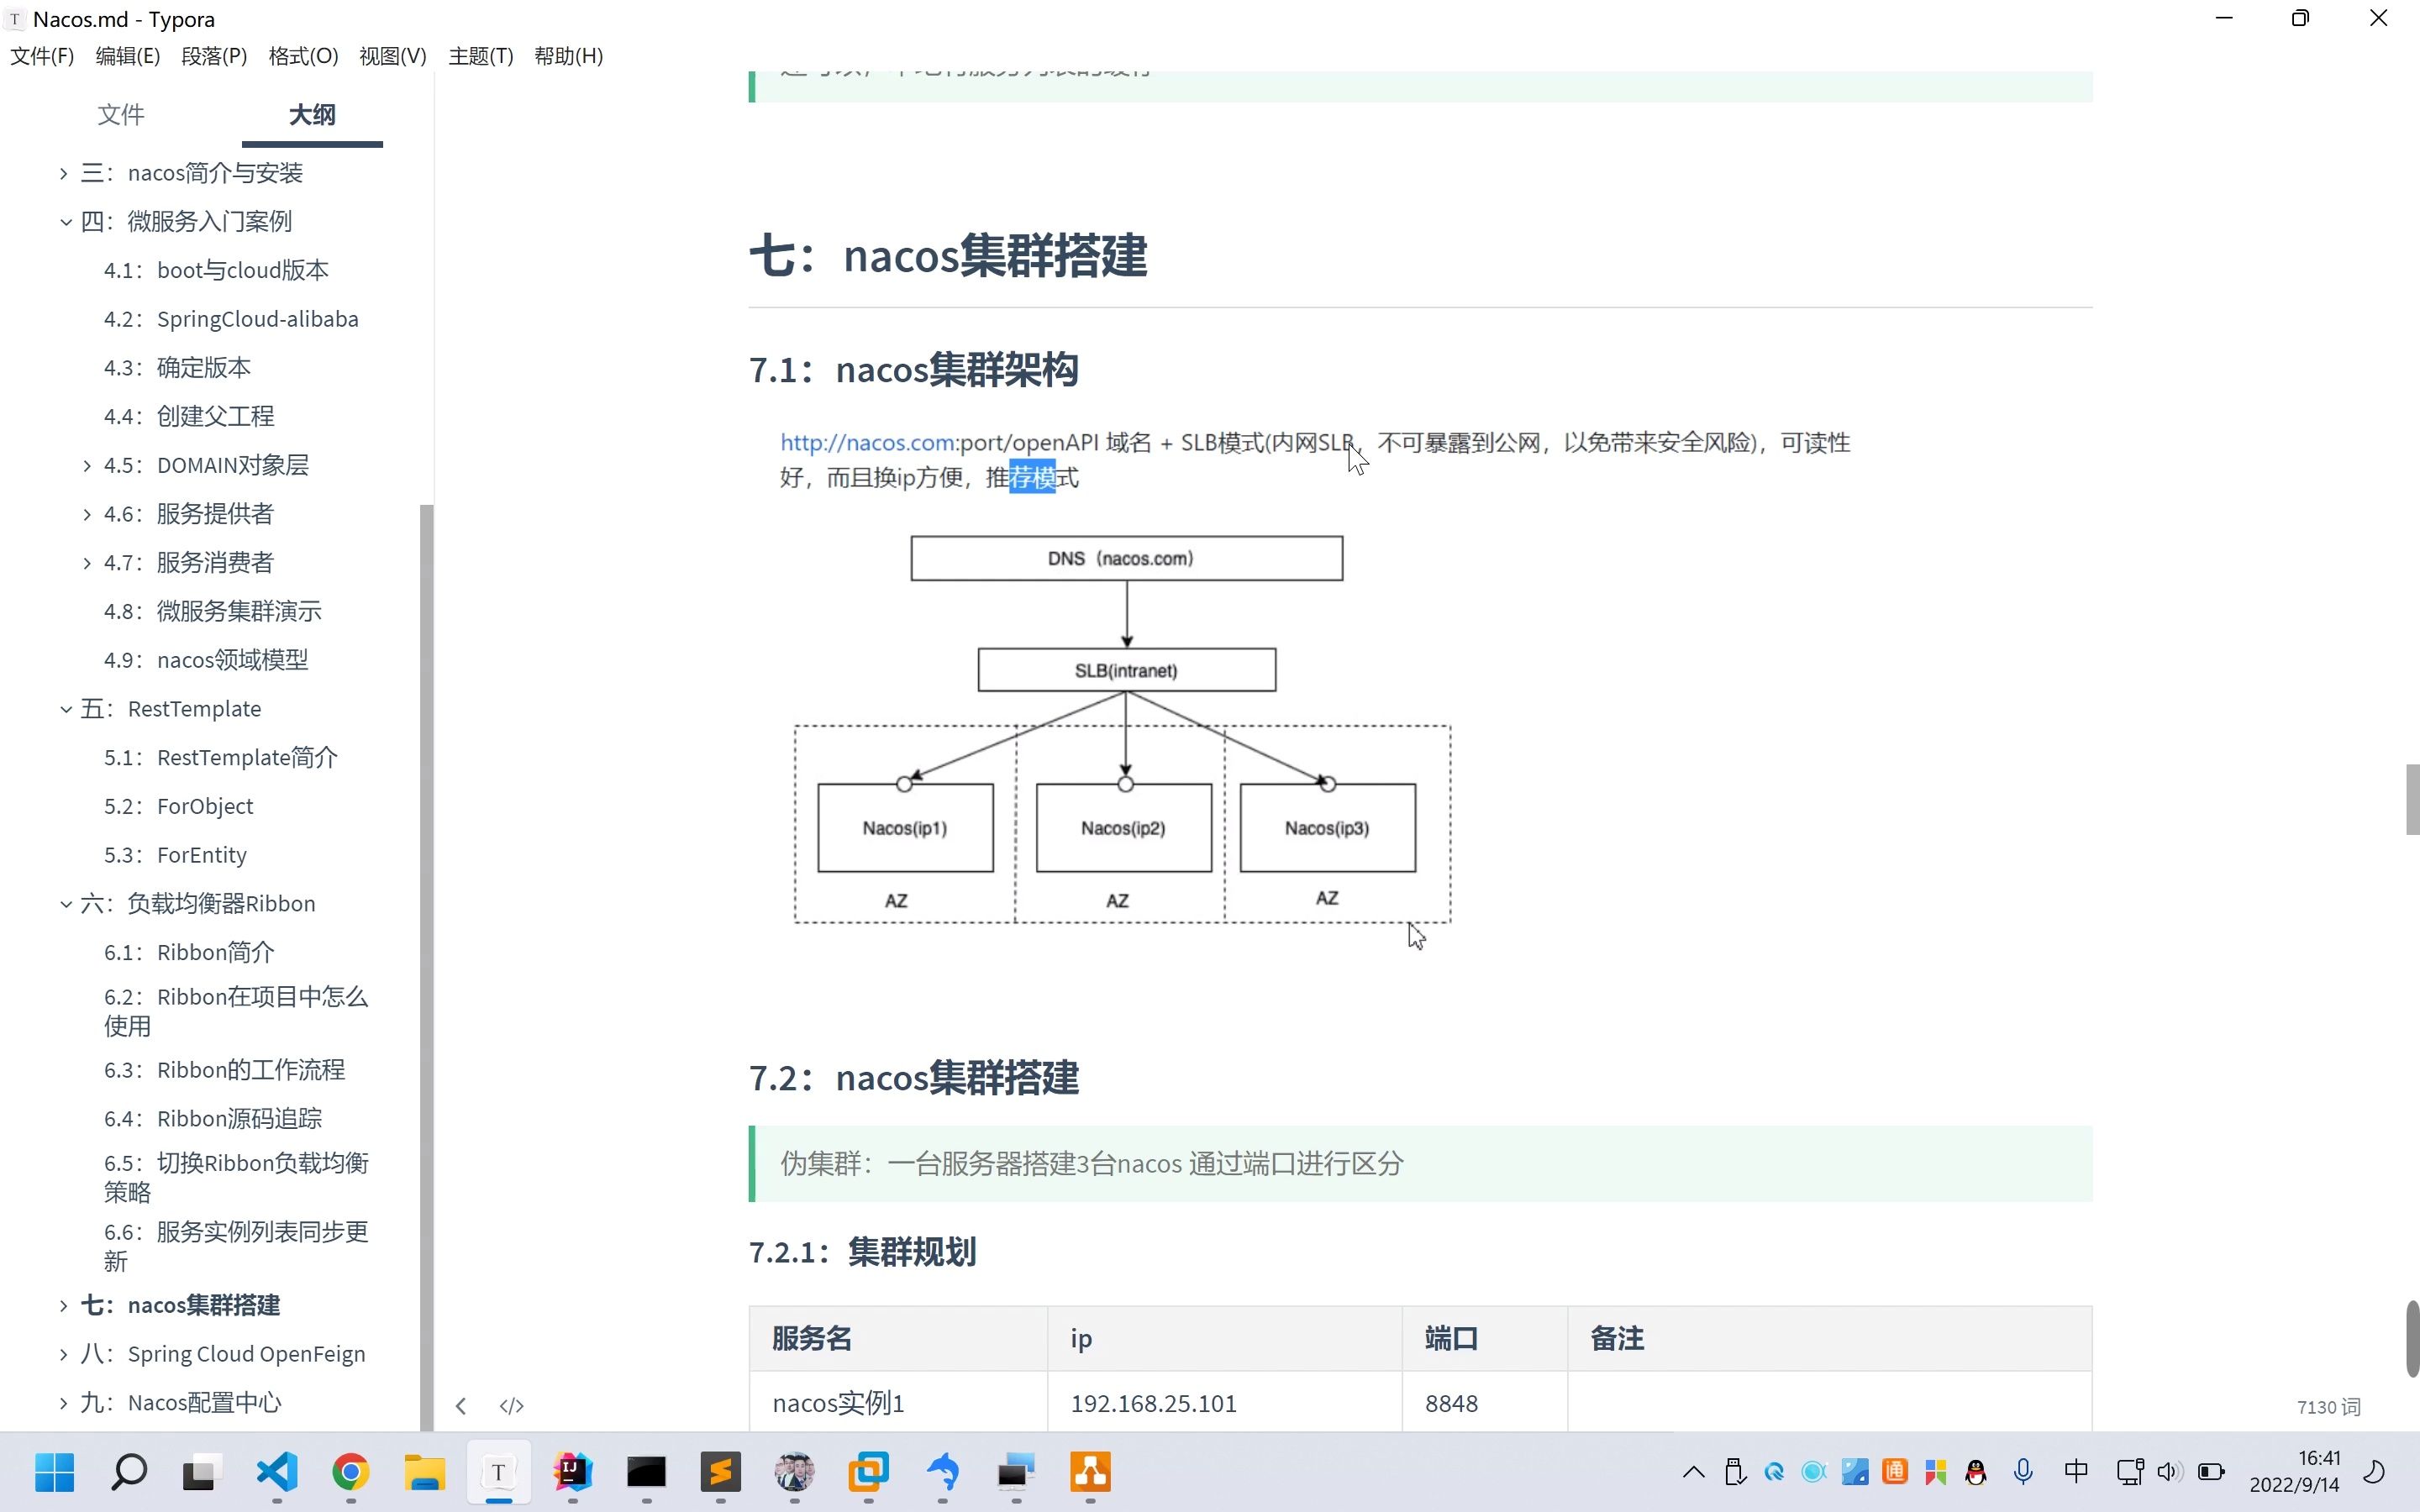Open network display tray icon
This screenshot has height=1512, width=2420.
[2130, 1471]
